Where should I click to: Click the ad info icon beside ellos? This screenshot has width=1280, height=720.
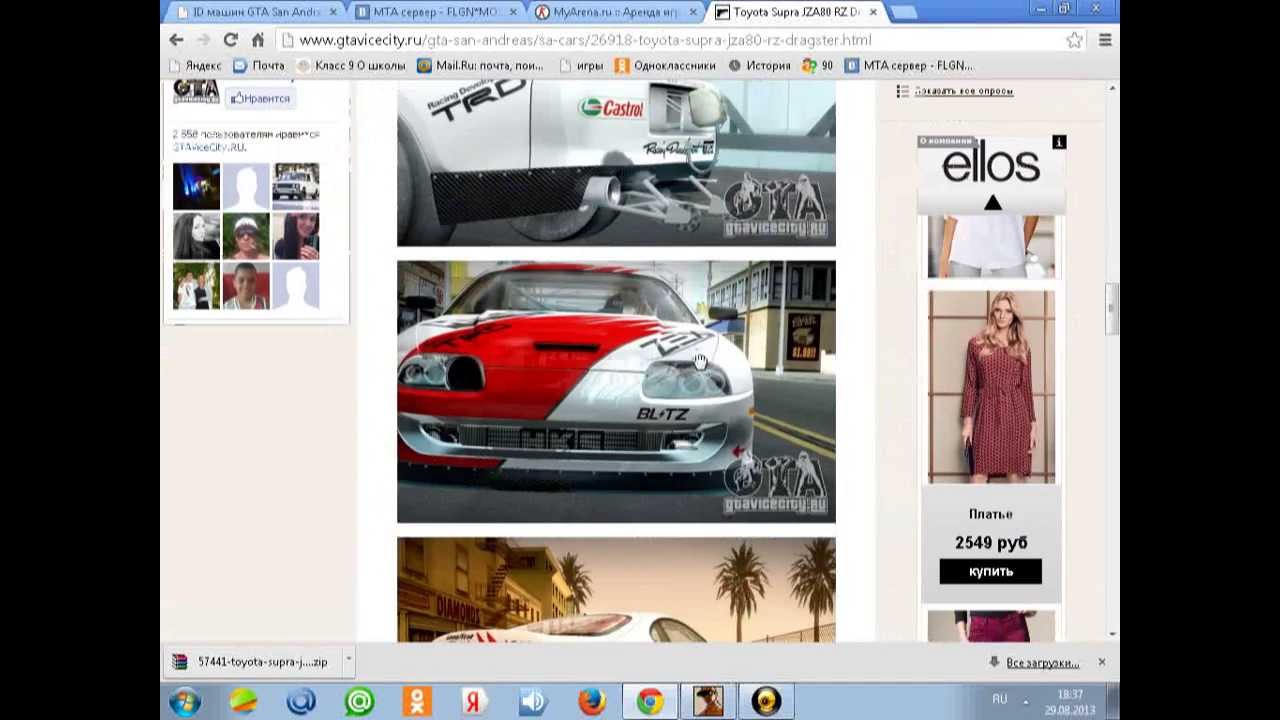pos(1059,142)
